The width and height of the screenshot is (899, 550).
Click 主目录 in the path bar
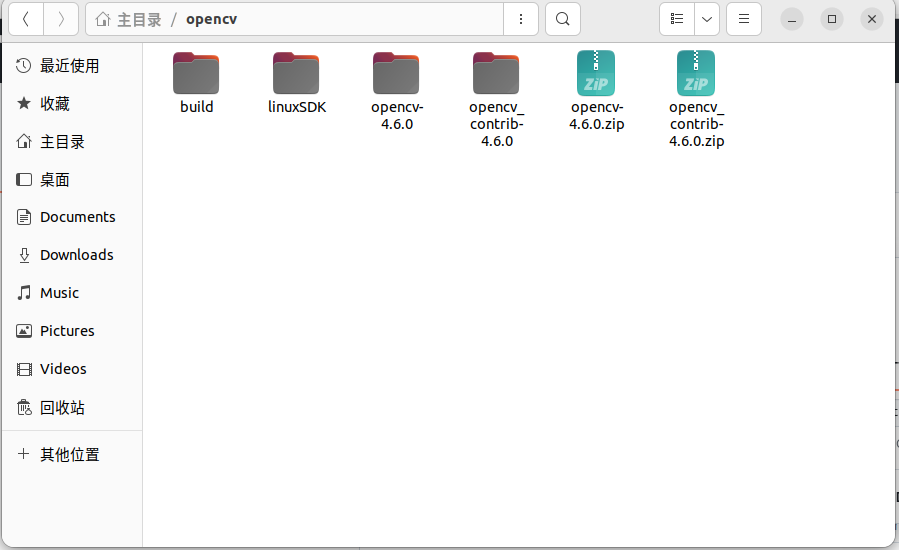click(138, 19)
